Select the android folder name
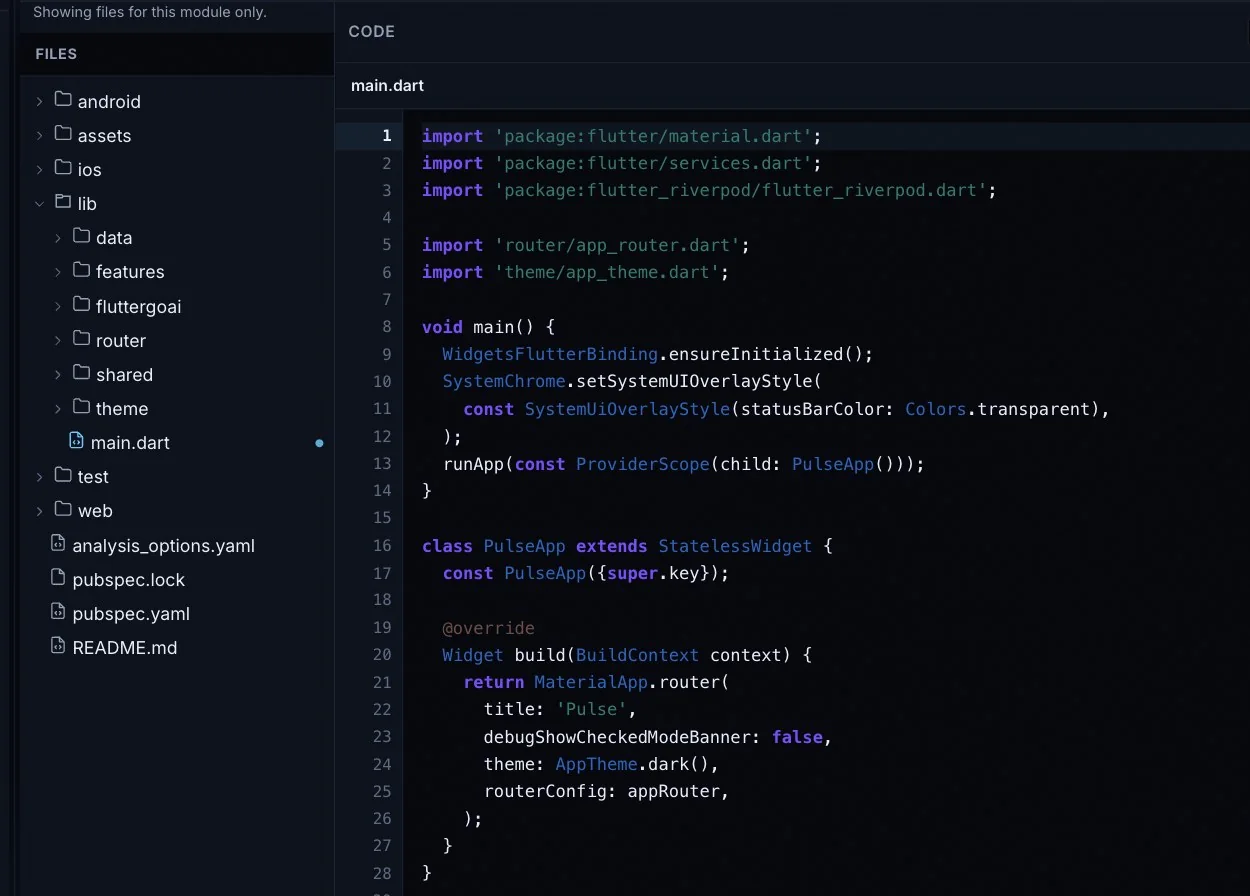Image resolution: width=1250 pixels, height=896 pixels. pos(109,102)
